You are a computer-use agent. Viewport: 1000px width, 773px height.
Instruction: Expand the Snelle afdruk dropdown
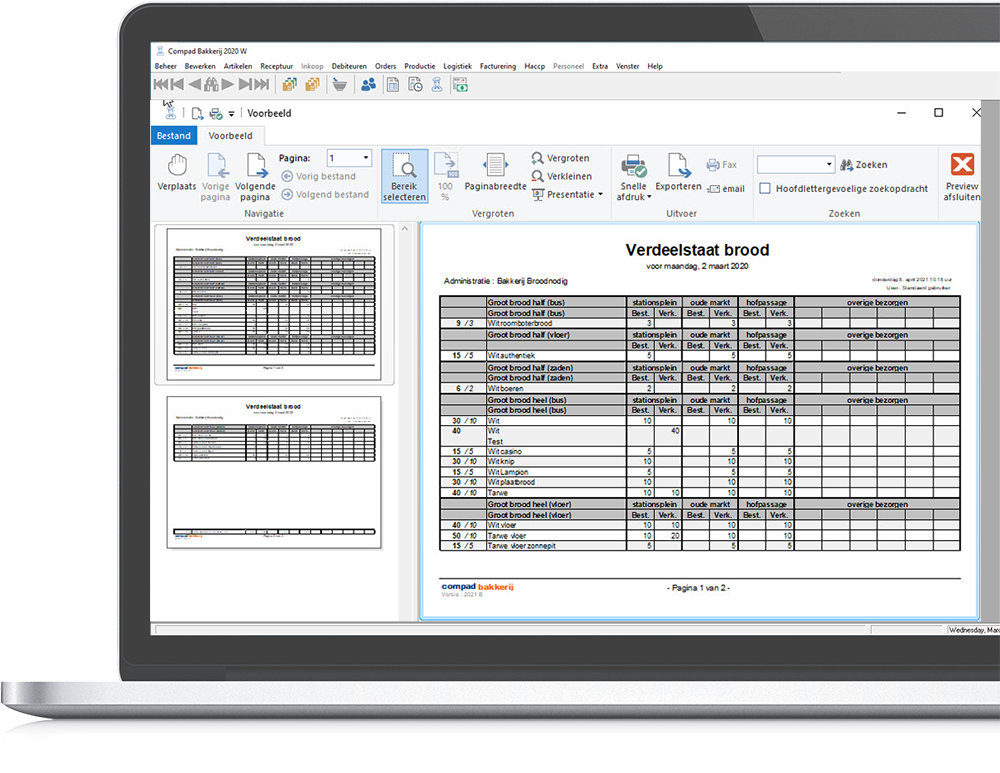[x=649, y=197]
